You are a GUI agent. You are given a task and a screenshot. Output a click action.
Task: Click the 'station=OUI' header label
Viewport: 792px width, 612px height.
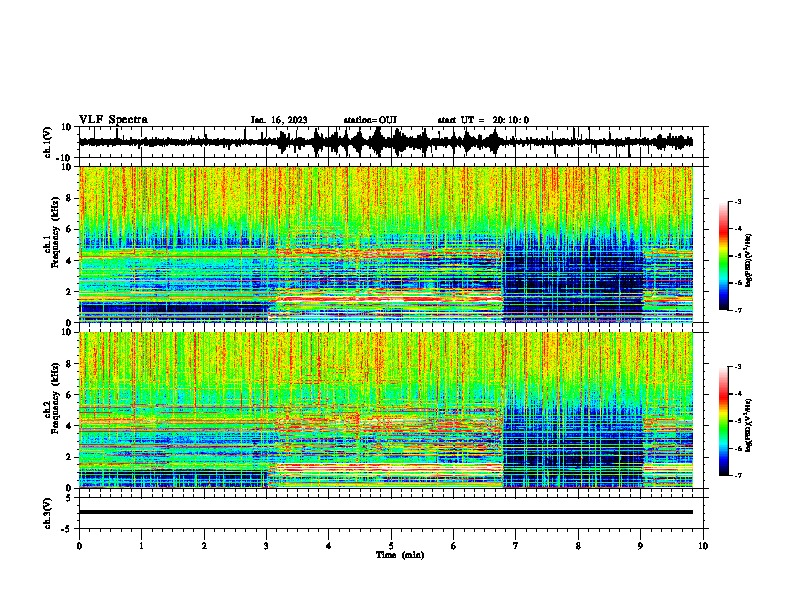tap(370, 120)
